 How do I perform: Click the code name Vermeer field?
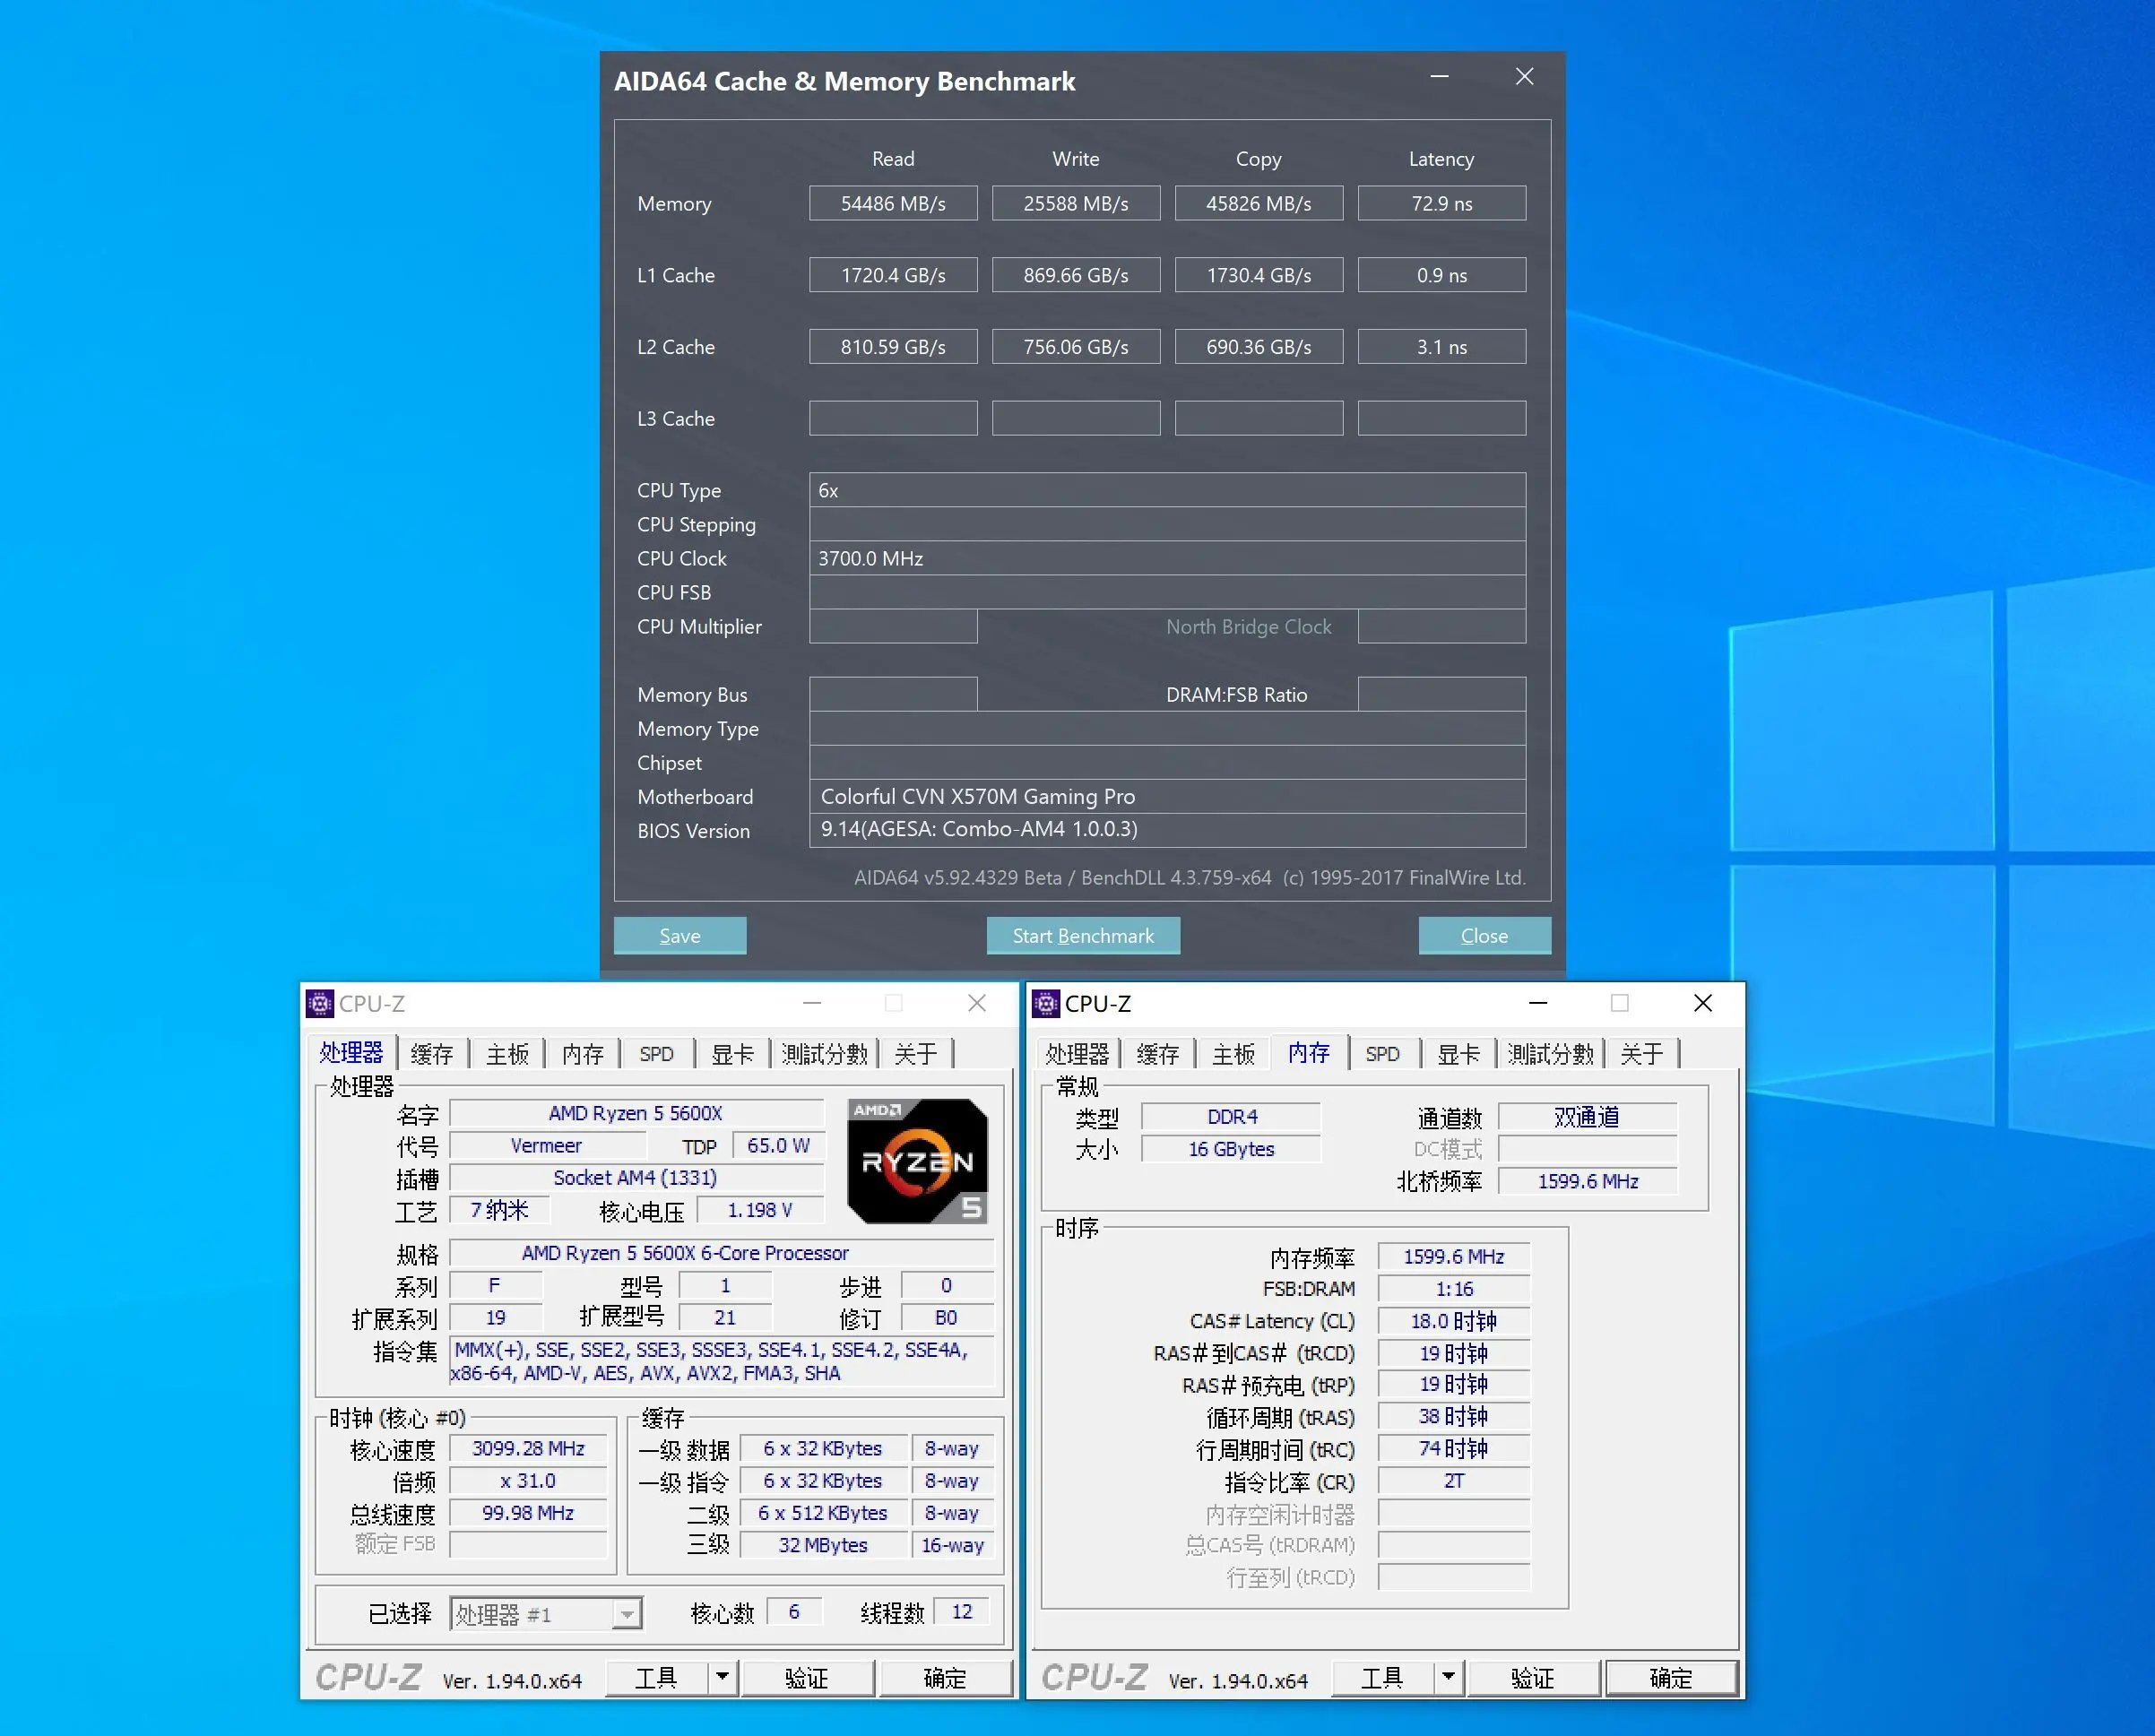click(x=546, y=1145)
